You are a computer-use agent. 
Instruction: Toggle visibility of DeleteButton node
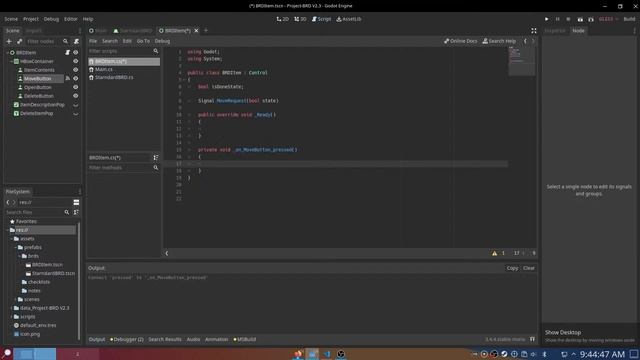pos(76,96)
